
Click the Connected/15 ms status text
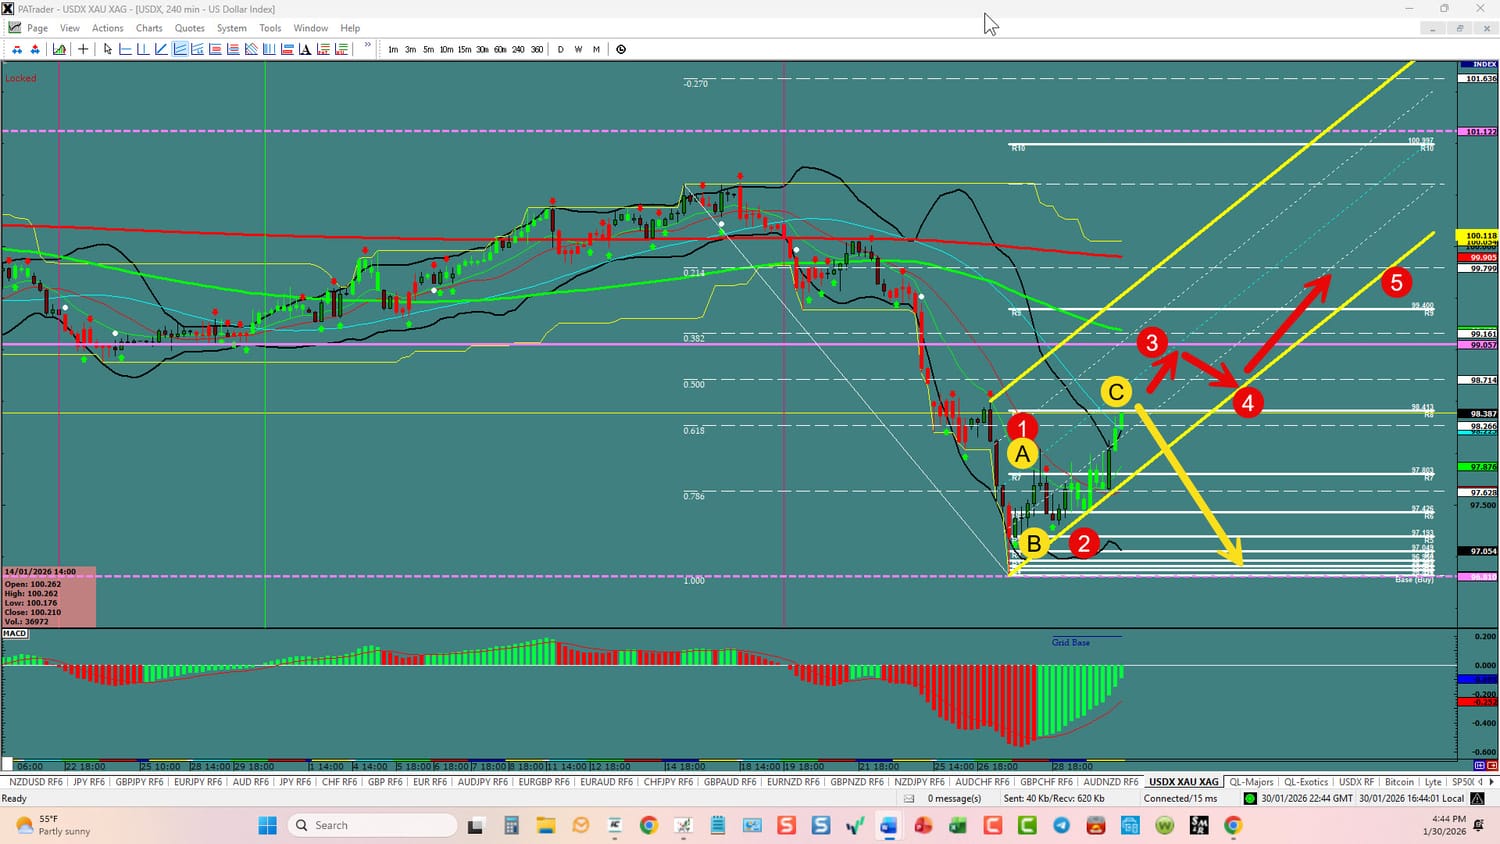(1181, 799)
